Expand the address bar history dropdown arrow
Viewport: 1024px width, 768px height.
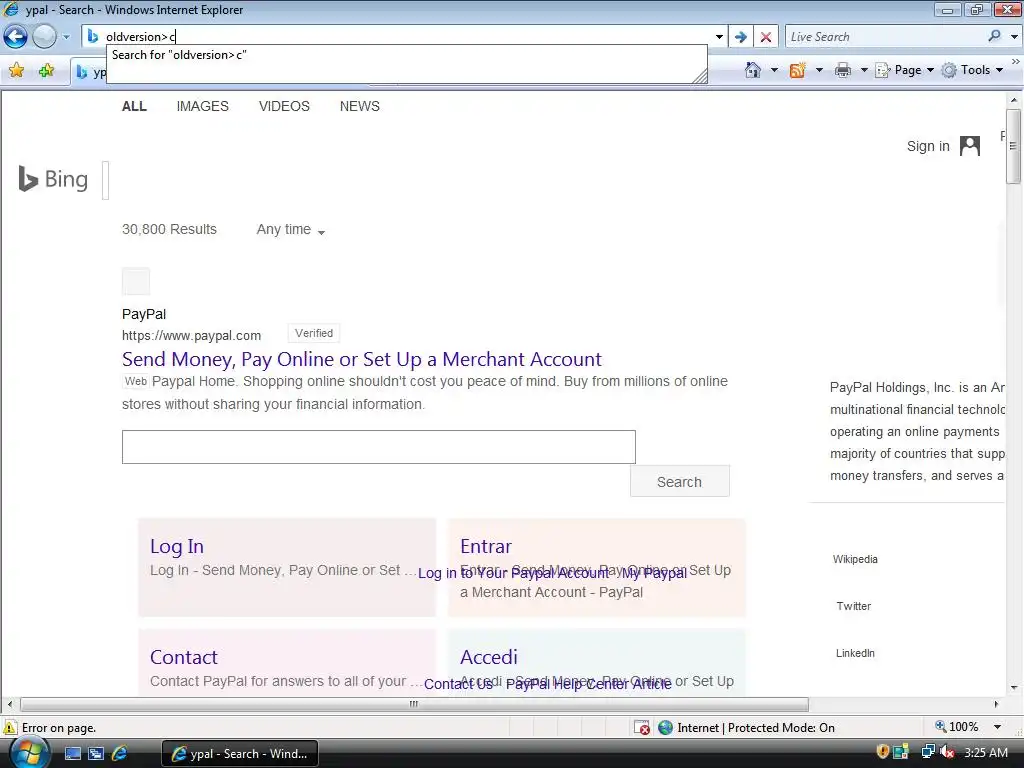tap(719, 37)
